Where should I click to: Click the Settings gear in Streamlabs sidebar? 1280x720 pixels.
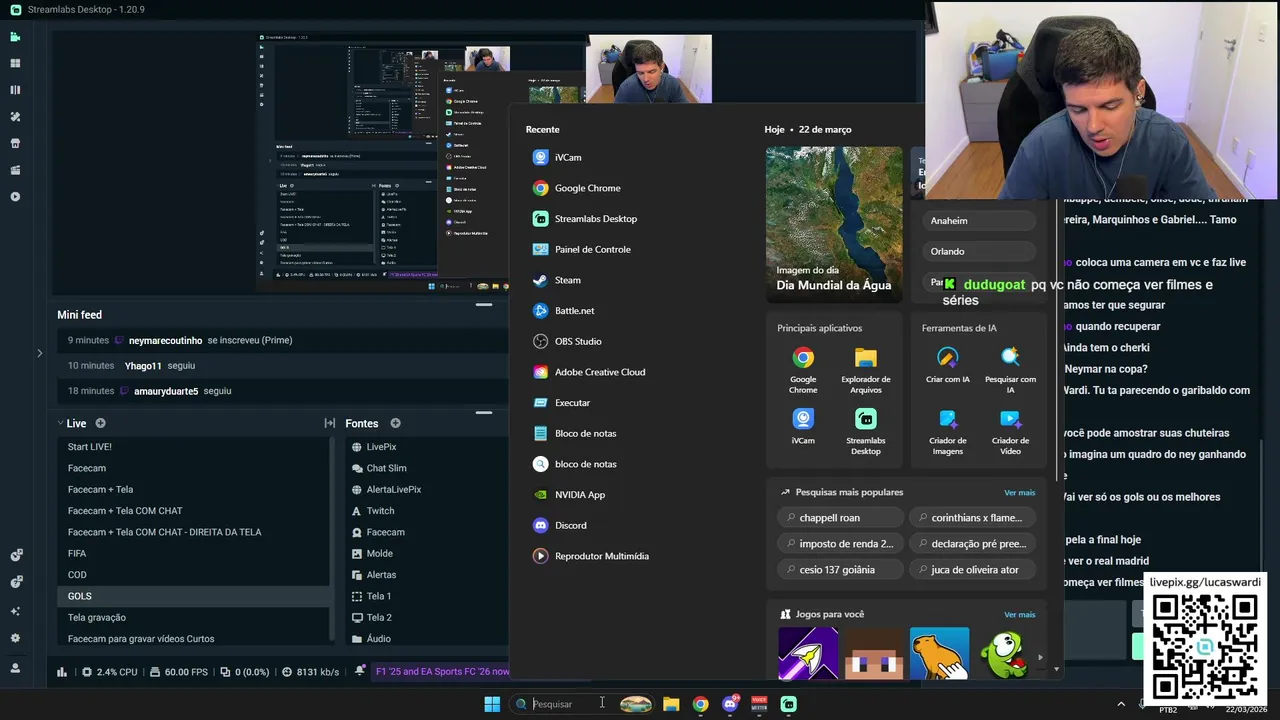pyautogui.click(x=15, y=638)
